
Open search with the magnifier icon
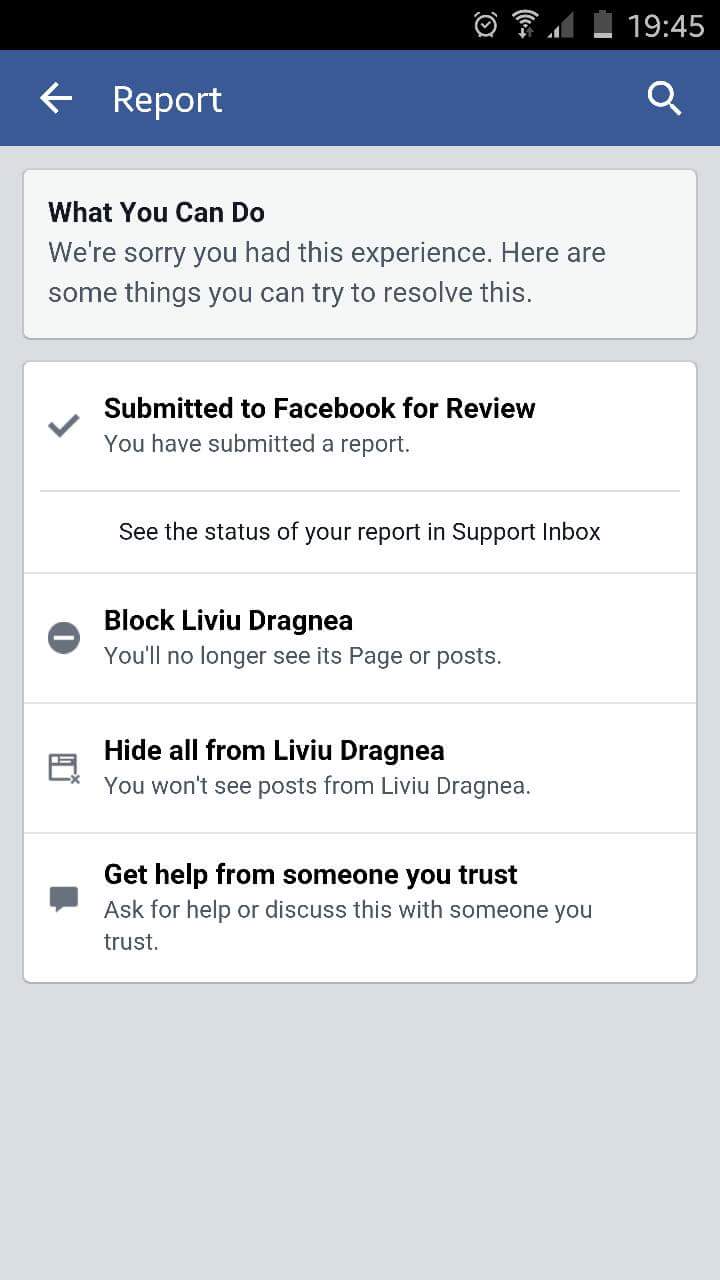click(664, 98)
